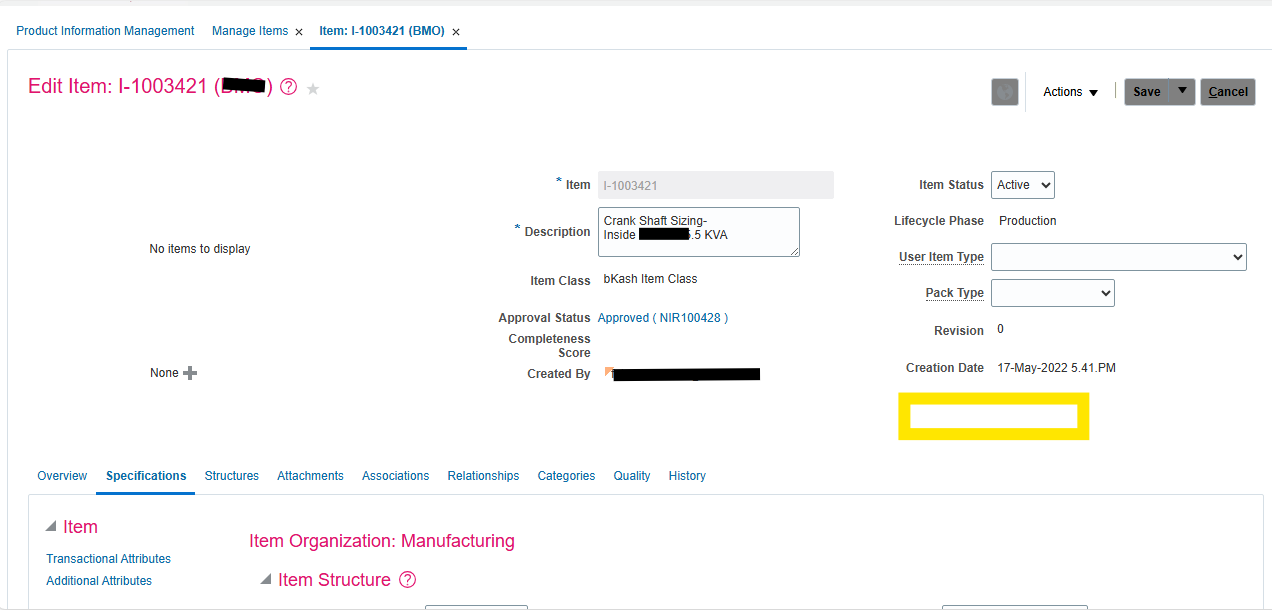Expand the Save button dropdown arrow
The image size is (1272, 610).
coord(1183,91)
